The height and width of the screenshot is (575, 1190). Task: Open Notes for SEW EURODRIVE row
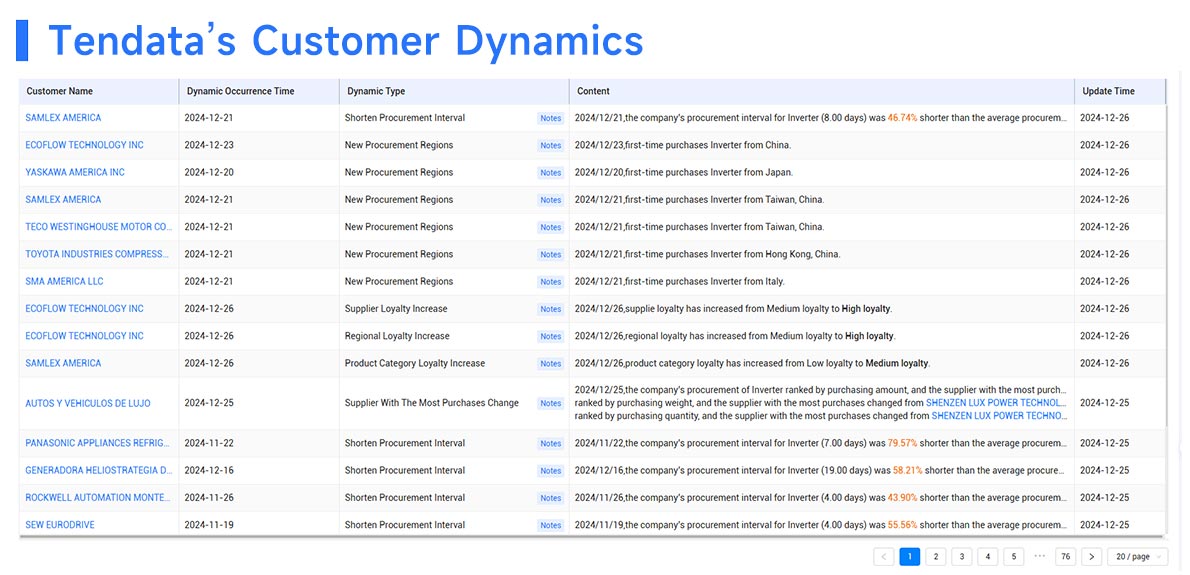tap(550, 526)
